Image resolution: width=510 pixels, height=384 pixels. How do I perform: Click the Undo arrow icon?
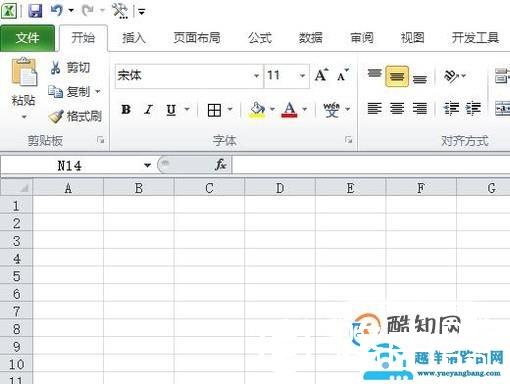[x=57, y=11]
